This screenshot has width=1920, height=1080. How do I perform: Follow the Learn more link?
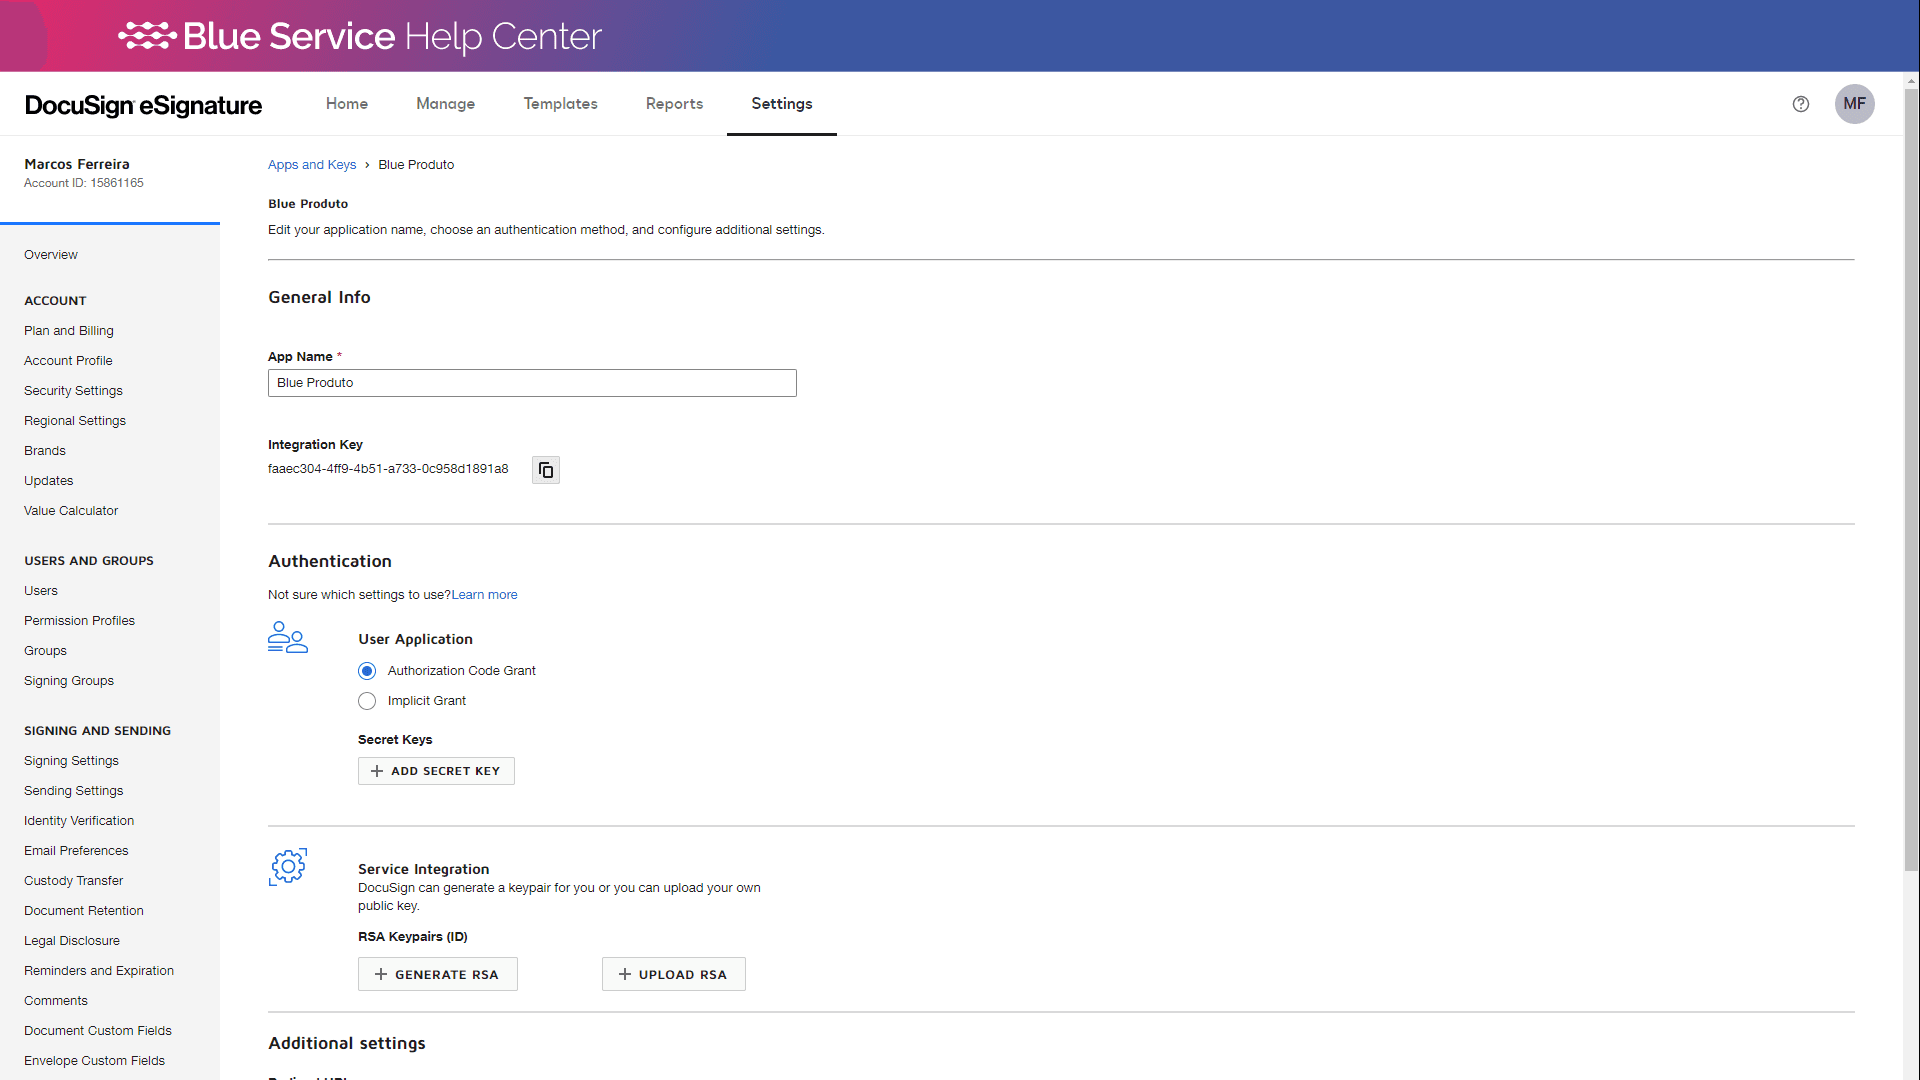tap(484, 595)
